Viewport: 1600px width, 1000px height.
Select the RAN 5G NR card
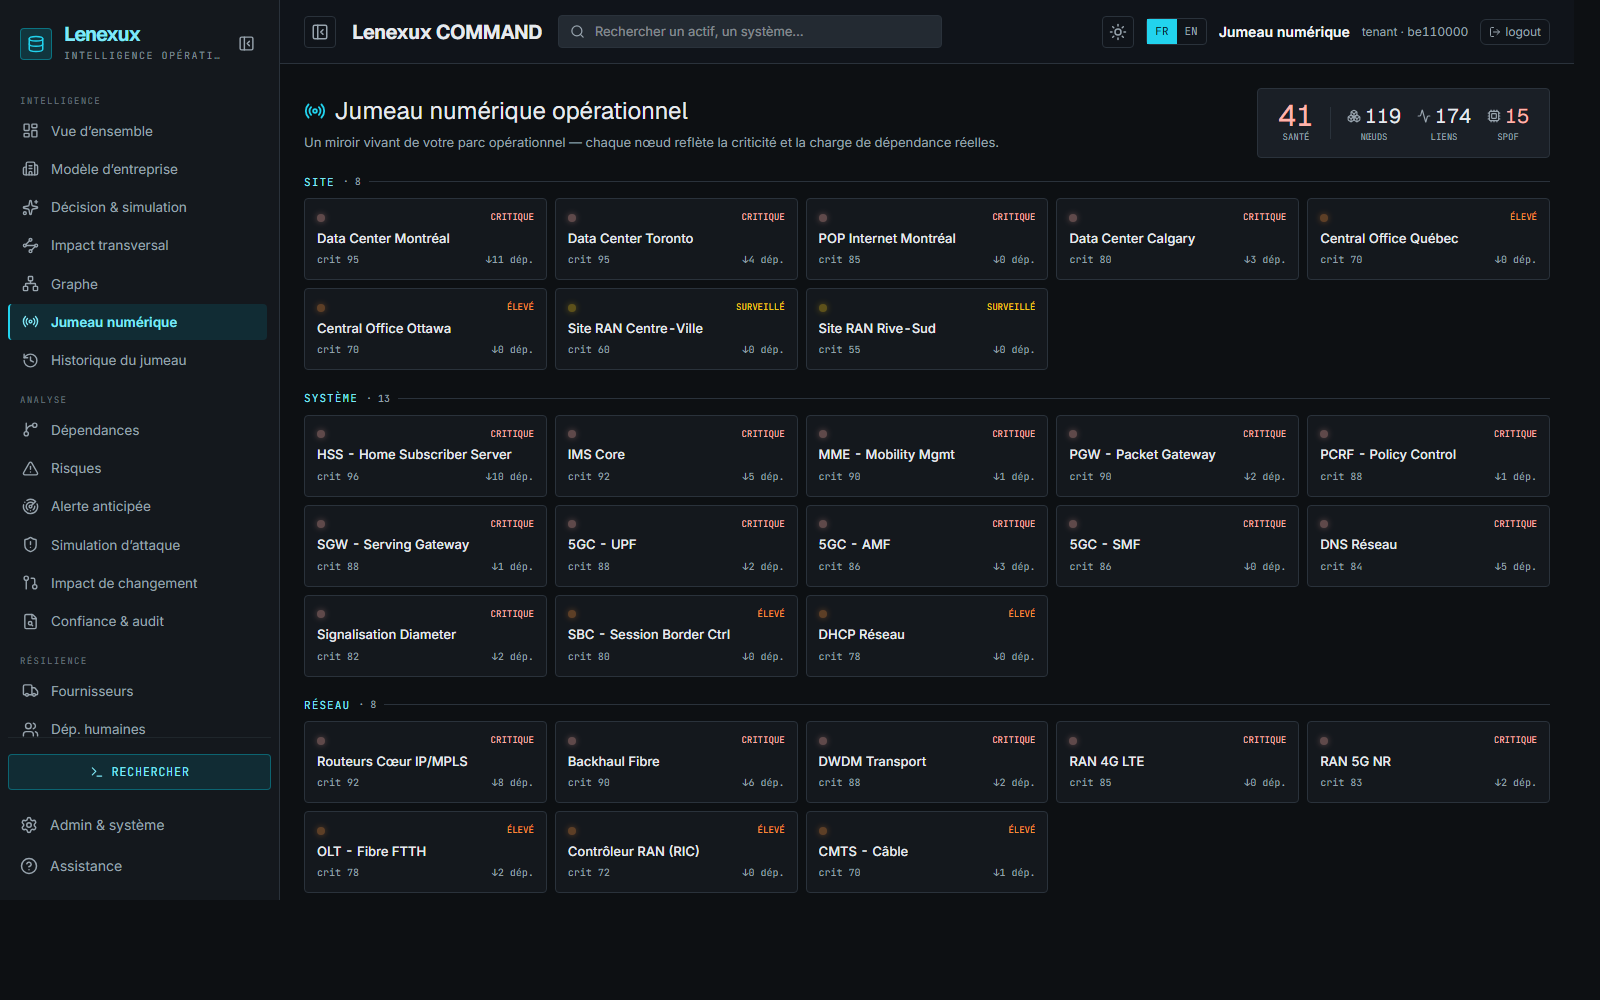coord(1428,762)
